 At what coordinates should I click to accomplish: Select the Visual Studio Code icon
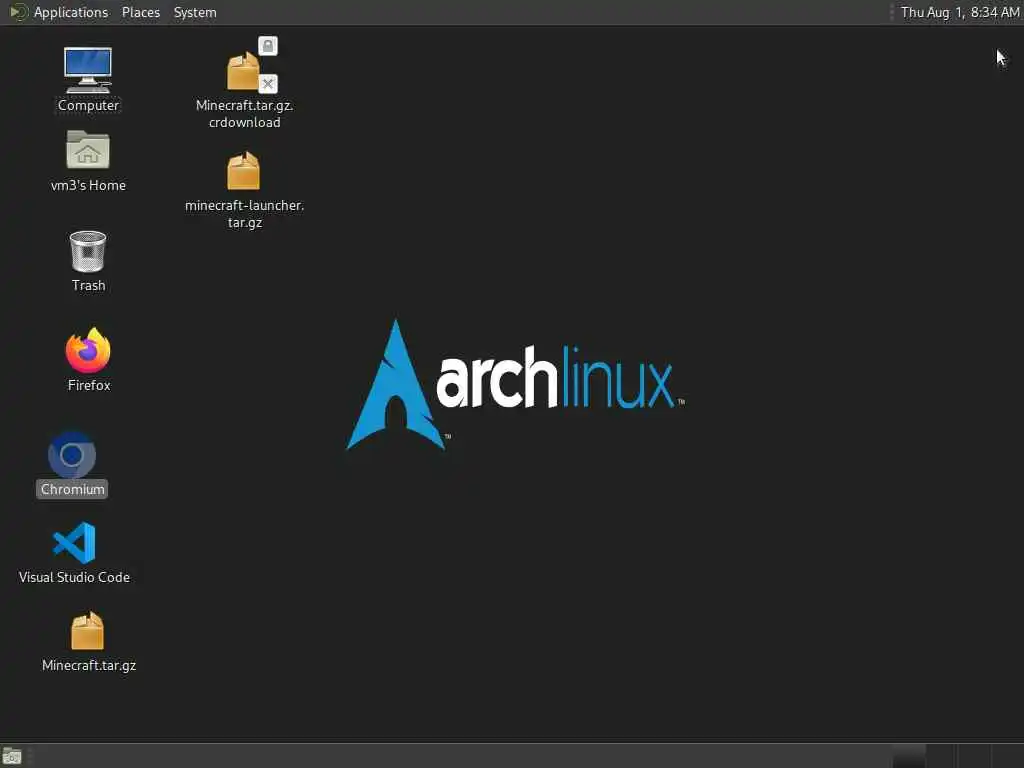click(x=74, y=552)
